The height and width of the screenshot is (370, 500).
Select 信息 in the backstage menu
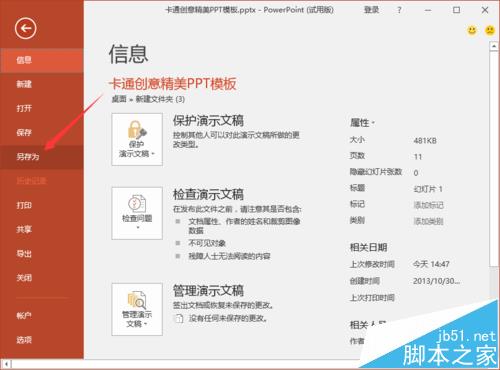[x=42, y=60]
